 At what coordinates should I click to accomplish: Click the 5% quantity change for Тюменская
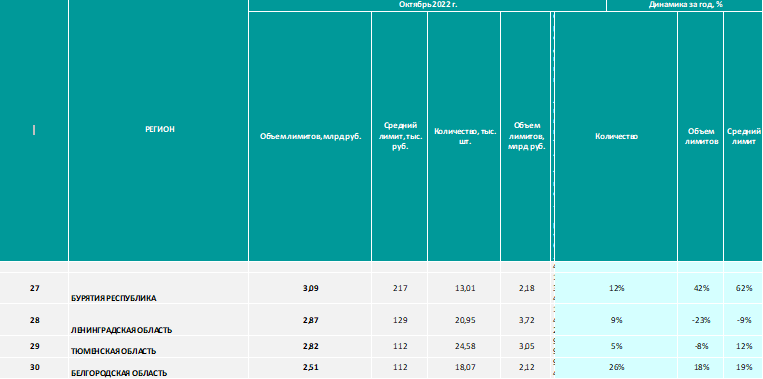coord(616,346)
